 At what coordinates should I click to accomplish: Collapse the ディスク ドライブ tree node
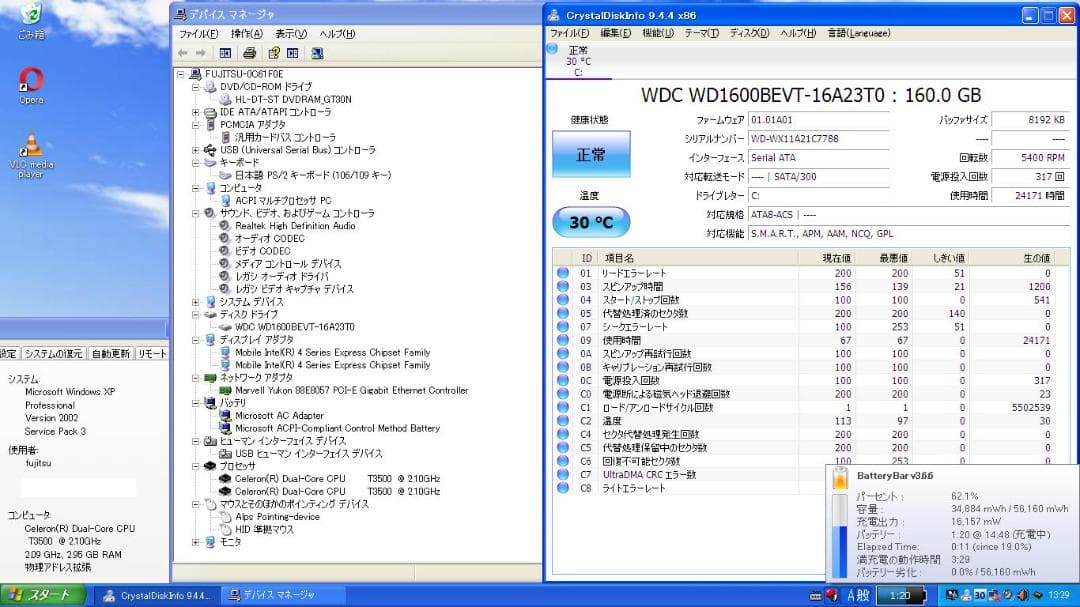197,314
